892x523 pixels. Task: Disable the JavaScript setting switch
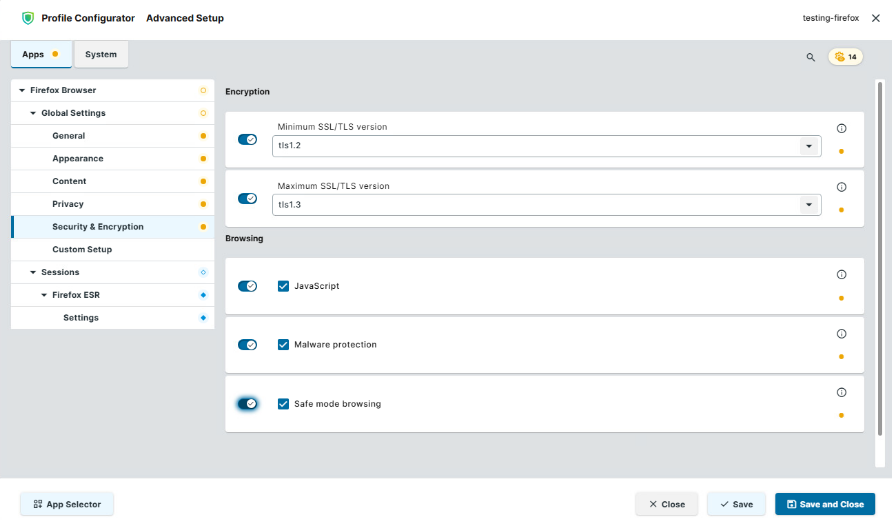[x=247, y=286]
